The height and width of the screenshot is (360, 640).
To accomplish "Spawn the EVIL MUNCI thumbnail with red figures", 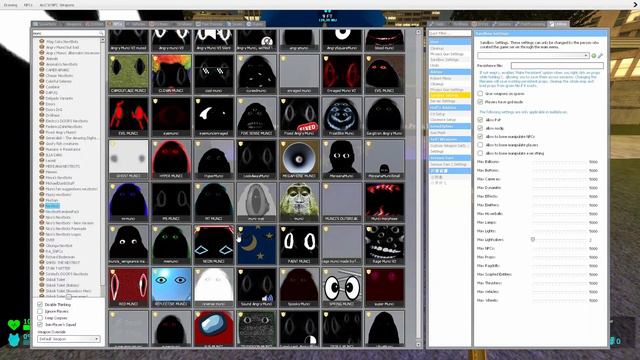I will pyautogui.click(x=129, y=117).
